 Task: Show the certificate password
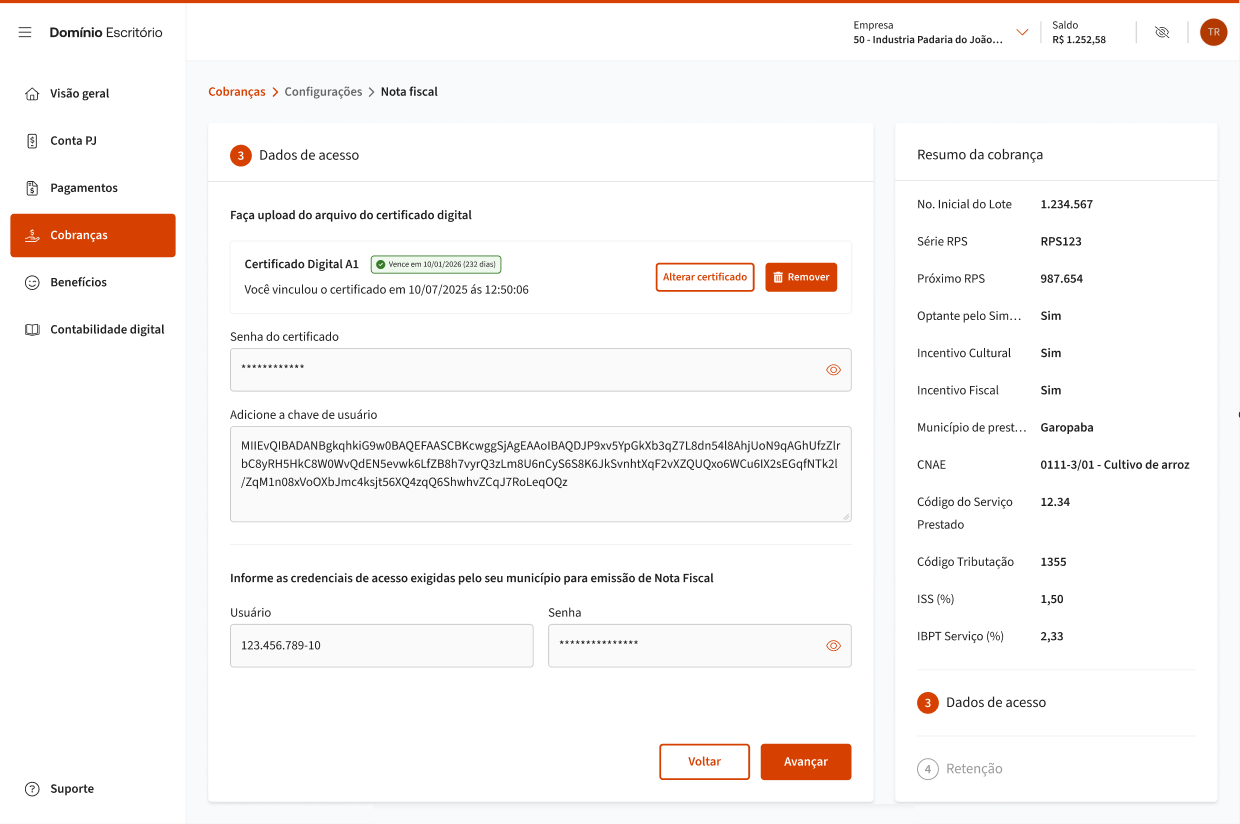point(833,370)
